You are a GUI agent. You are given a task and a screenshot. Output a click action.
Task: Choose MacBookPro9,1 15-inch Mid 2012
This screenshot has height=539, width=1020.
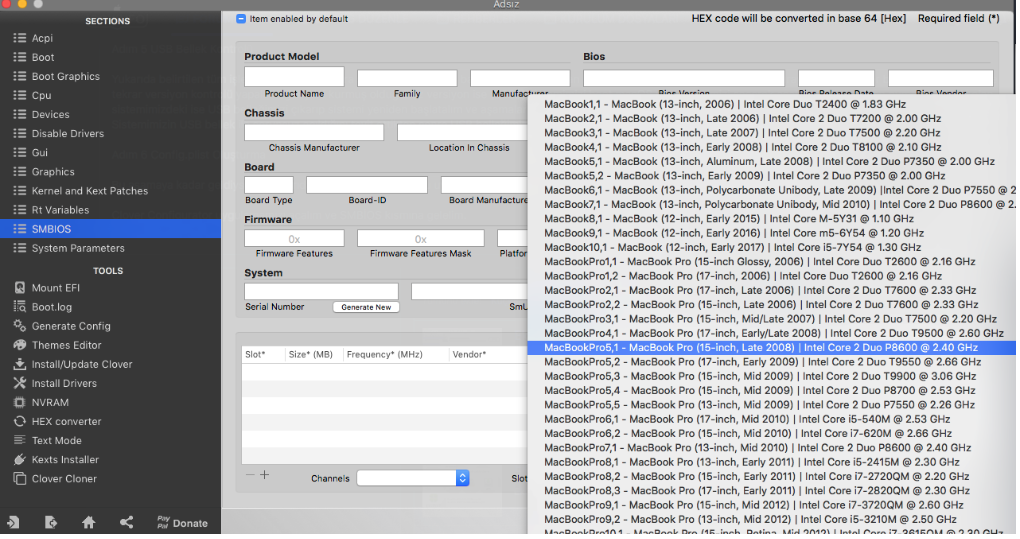click(772, 505)
